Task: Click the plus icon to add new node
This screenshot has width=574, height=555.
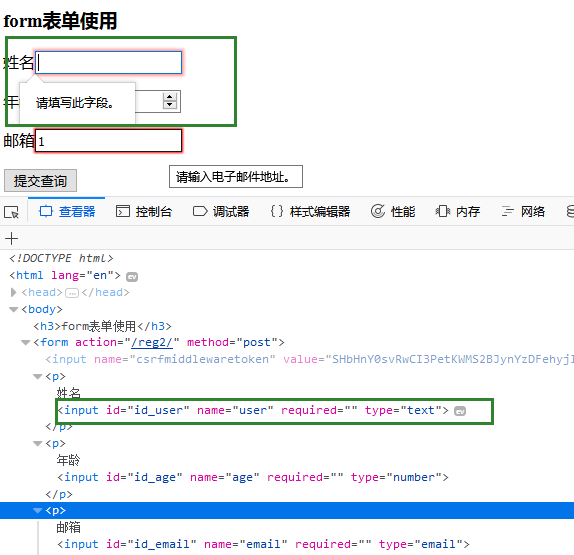Action: point(11,238)
